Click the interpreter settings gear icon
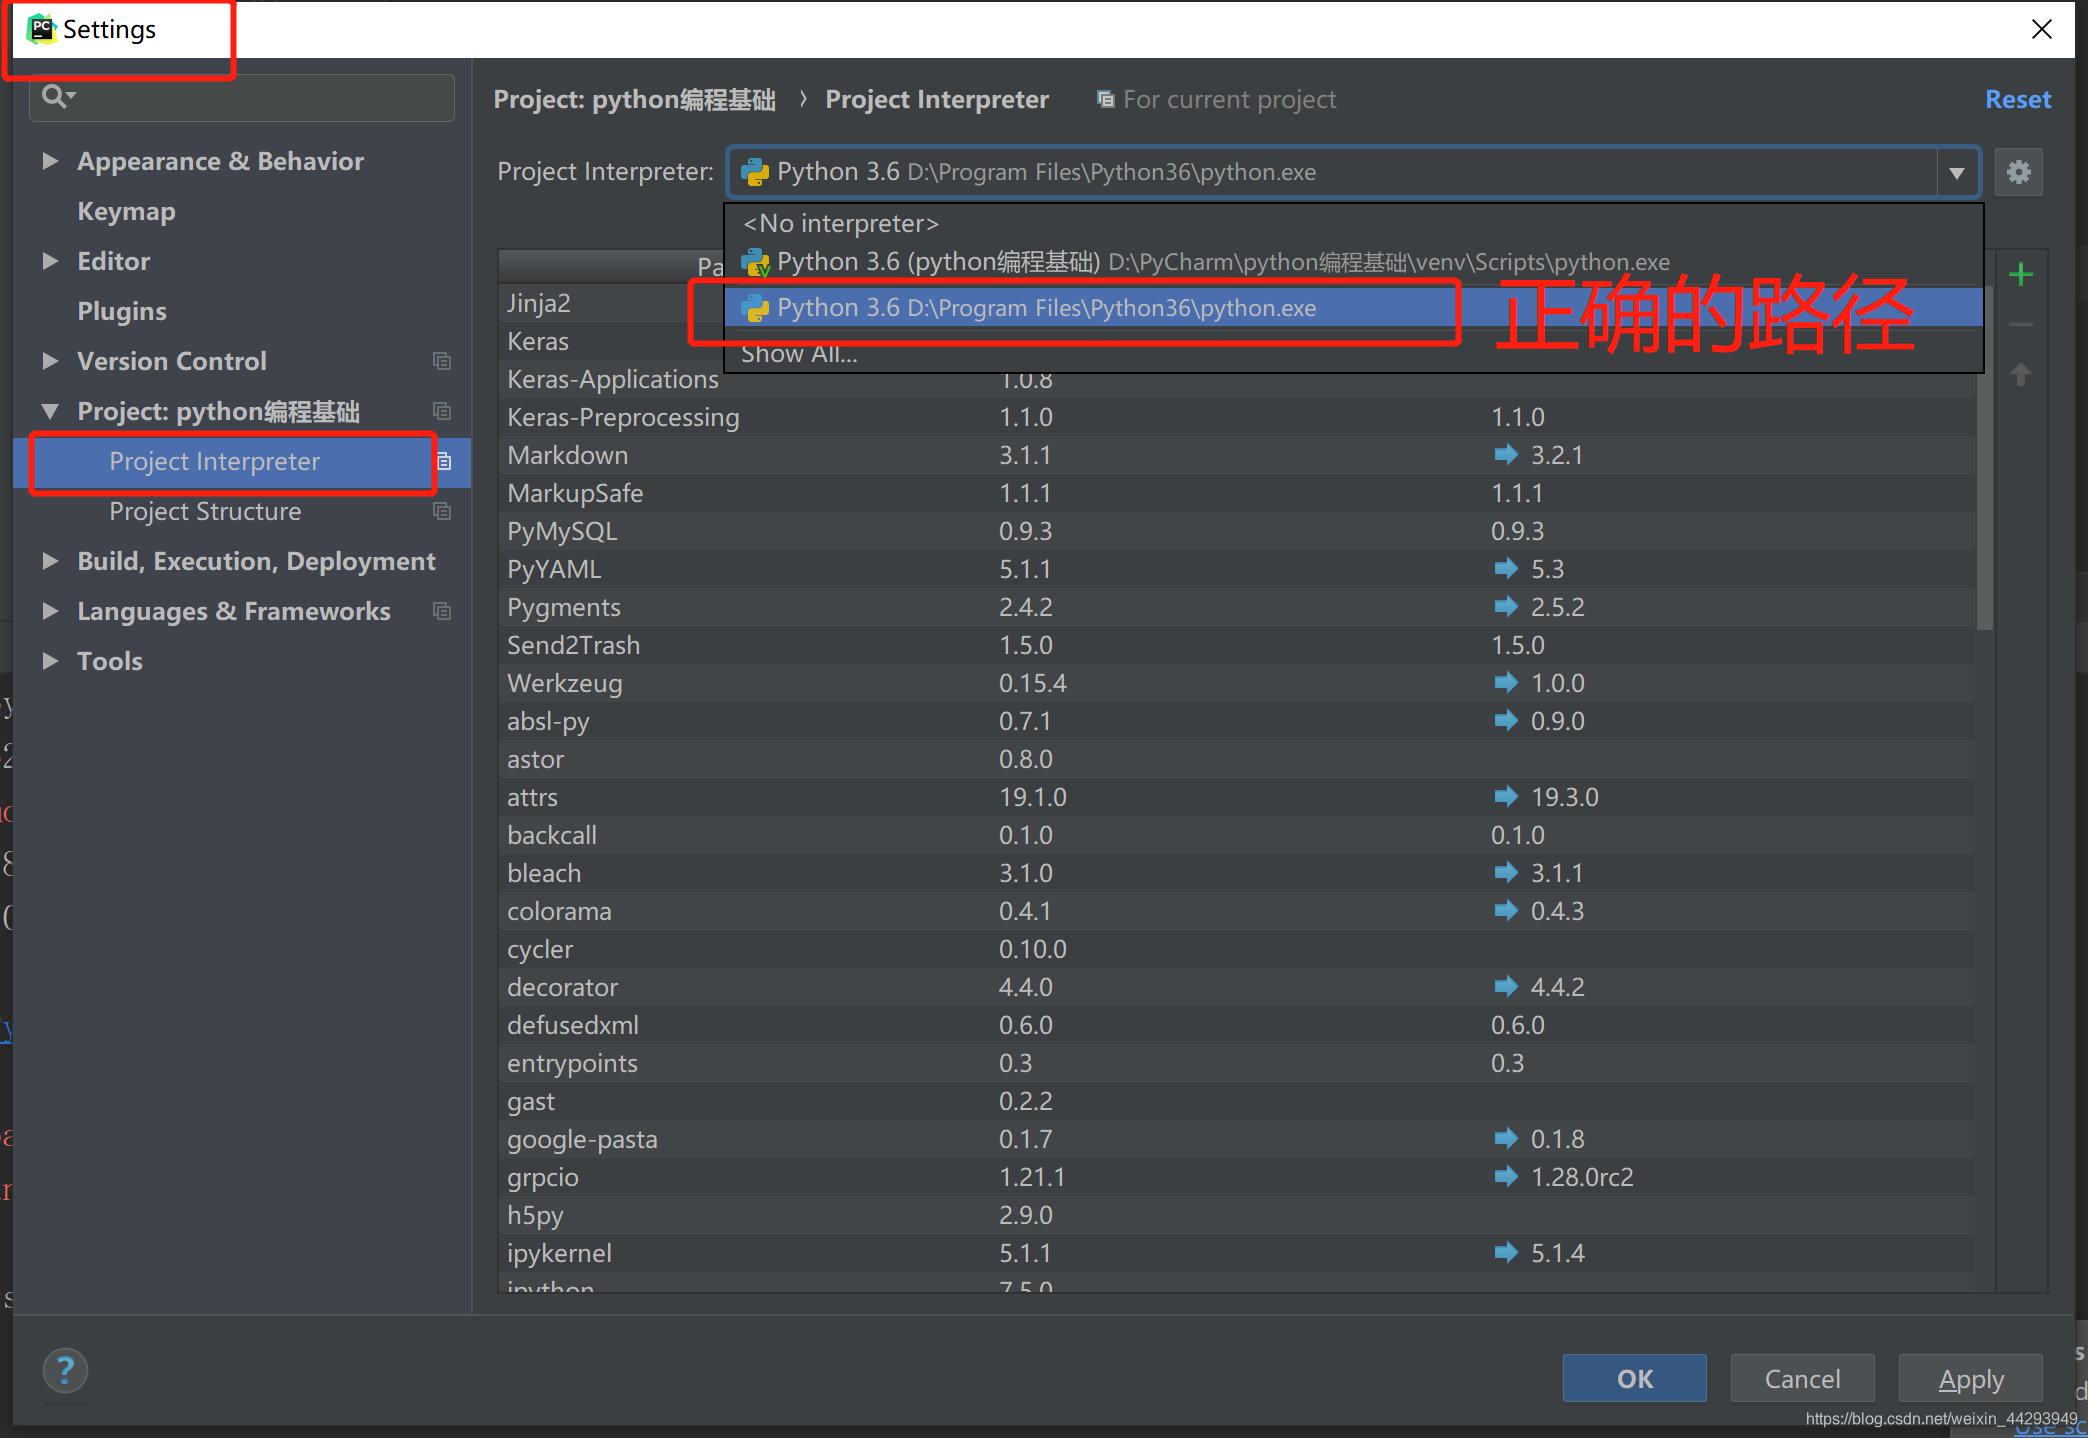The image size is (2088, 1438). tap(2018, 172)
